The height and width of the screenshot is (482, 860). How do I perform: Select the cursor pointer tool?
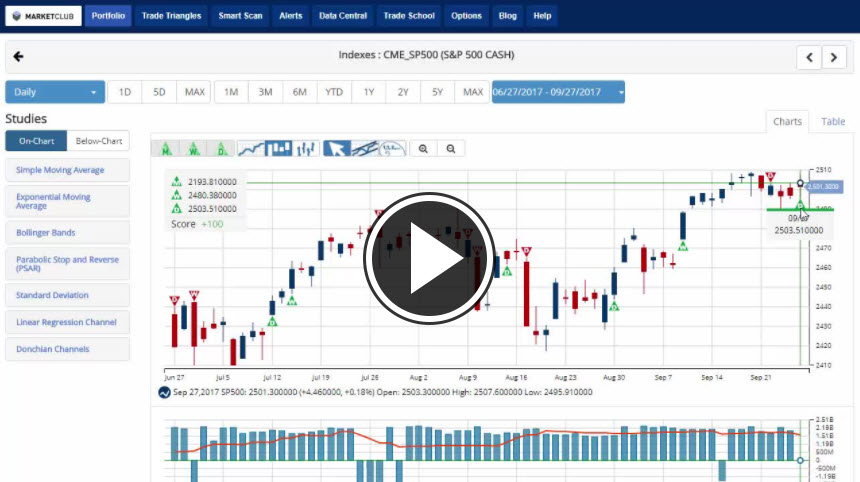337,148
